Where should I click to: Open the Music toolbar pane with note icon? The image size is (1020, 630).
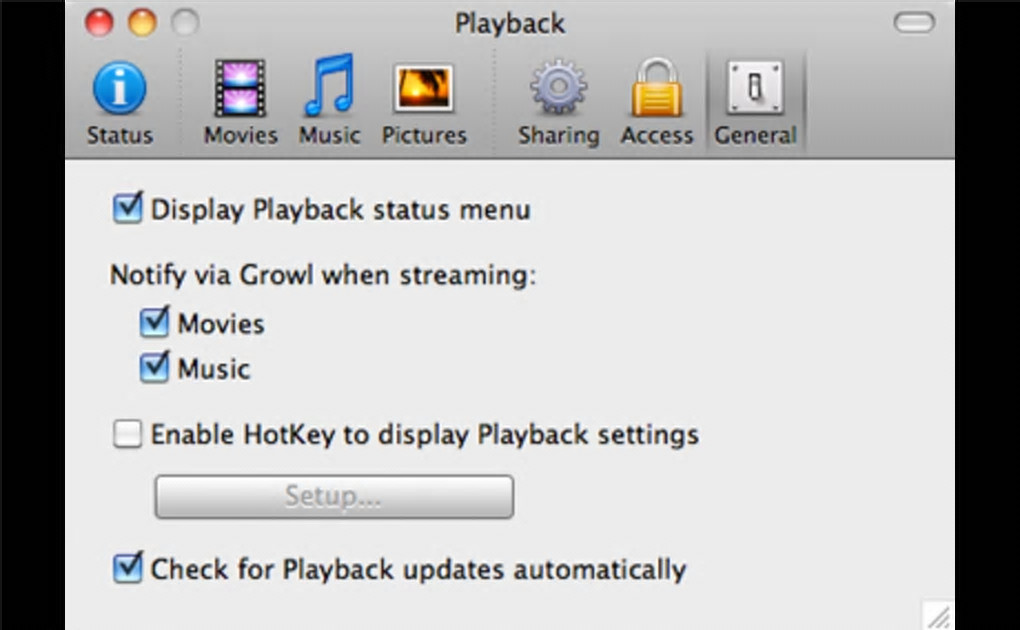tap(329, 104)
